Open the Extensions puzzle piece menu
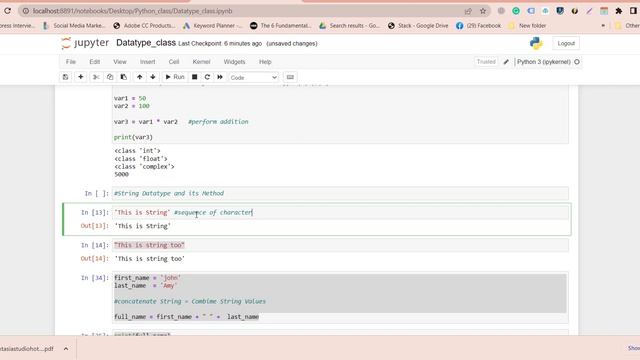 [x=619, y=11]
